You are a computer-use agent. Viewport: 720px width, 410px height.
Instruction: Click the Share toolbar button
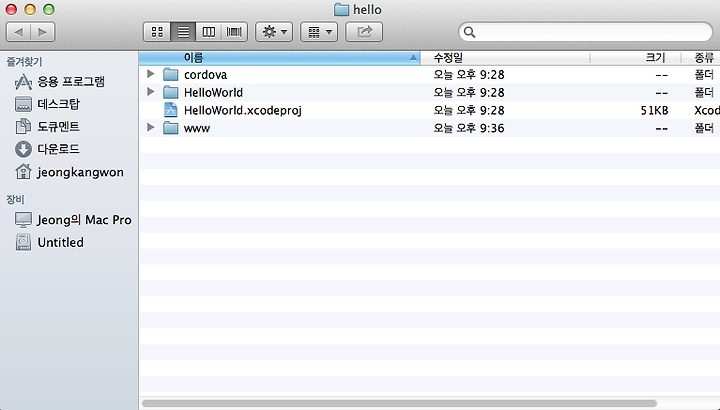pos(364,32)
